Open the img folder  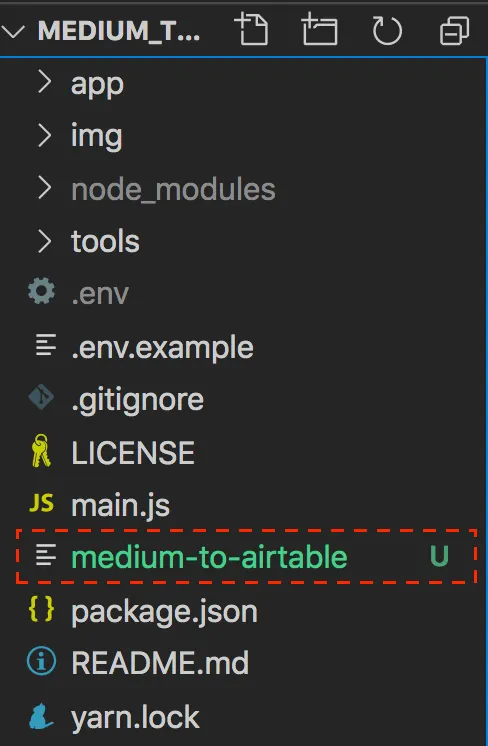coord(97,136)
